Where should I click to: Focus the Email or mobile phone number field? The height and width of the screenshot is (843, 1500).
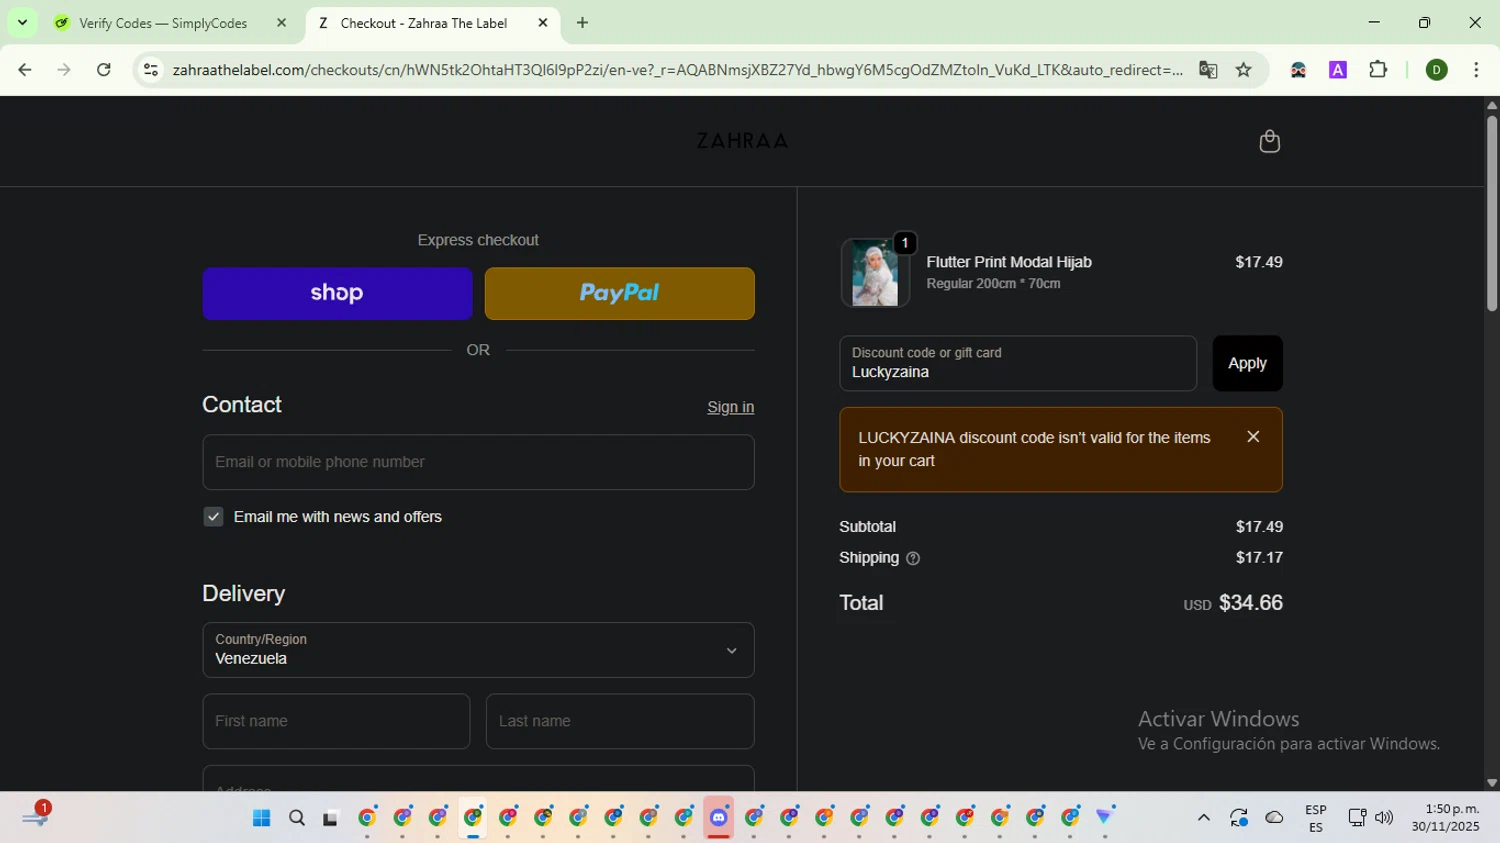pos(478,462)
